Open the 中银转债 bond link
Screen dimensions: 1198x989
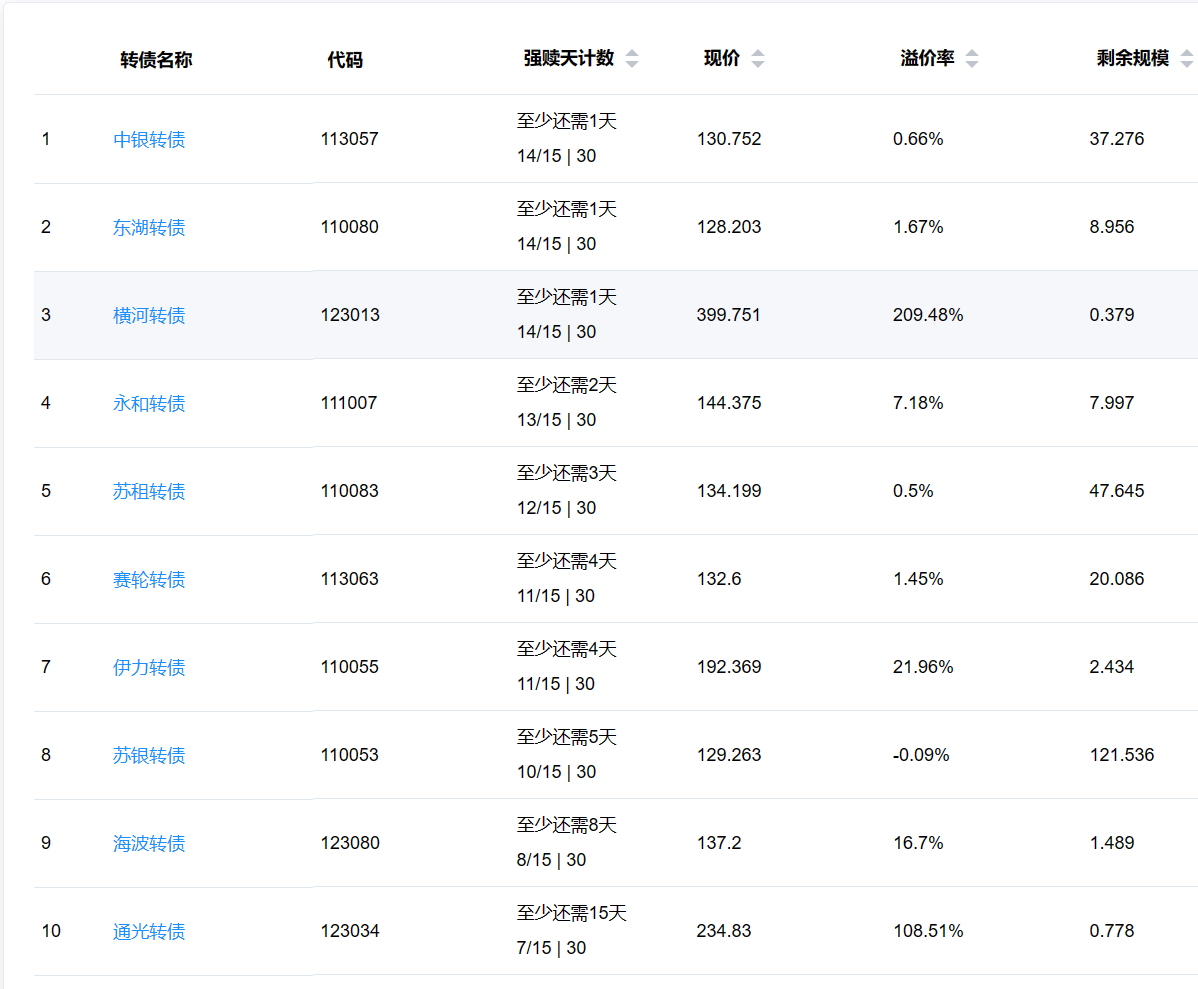[x=149, y=139]
